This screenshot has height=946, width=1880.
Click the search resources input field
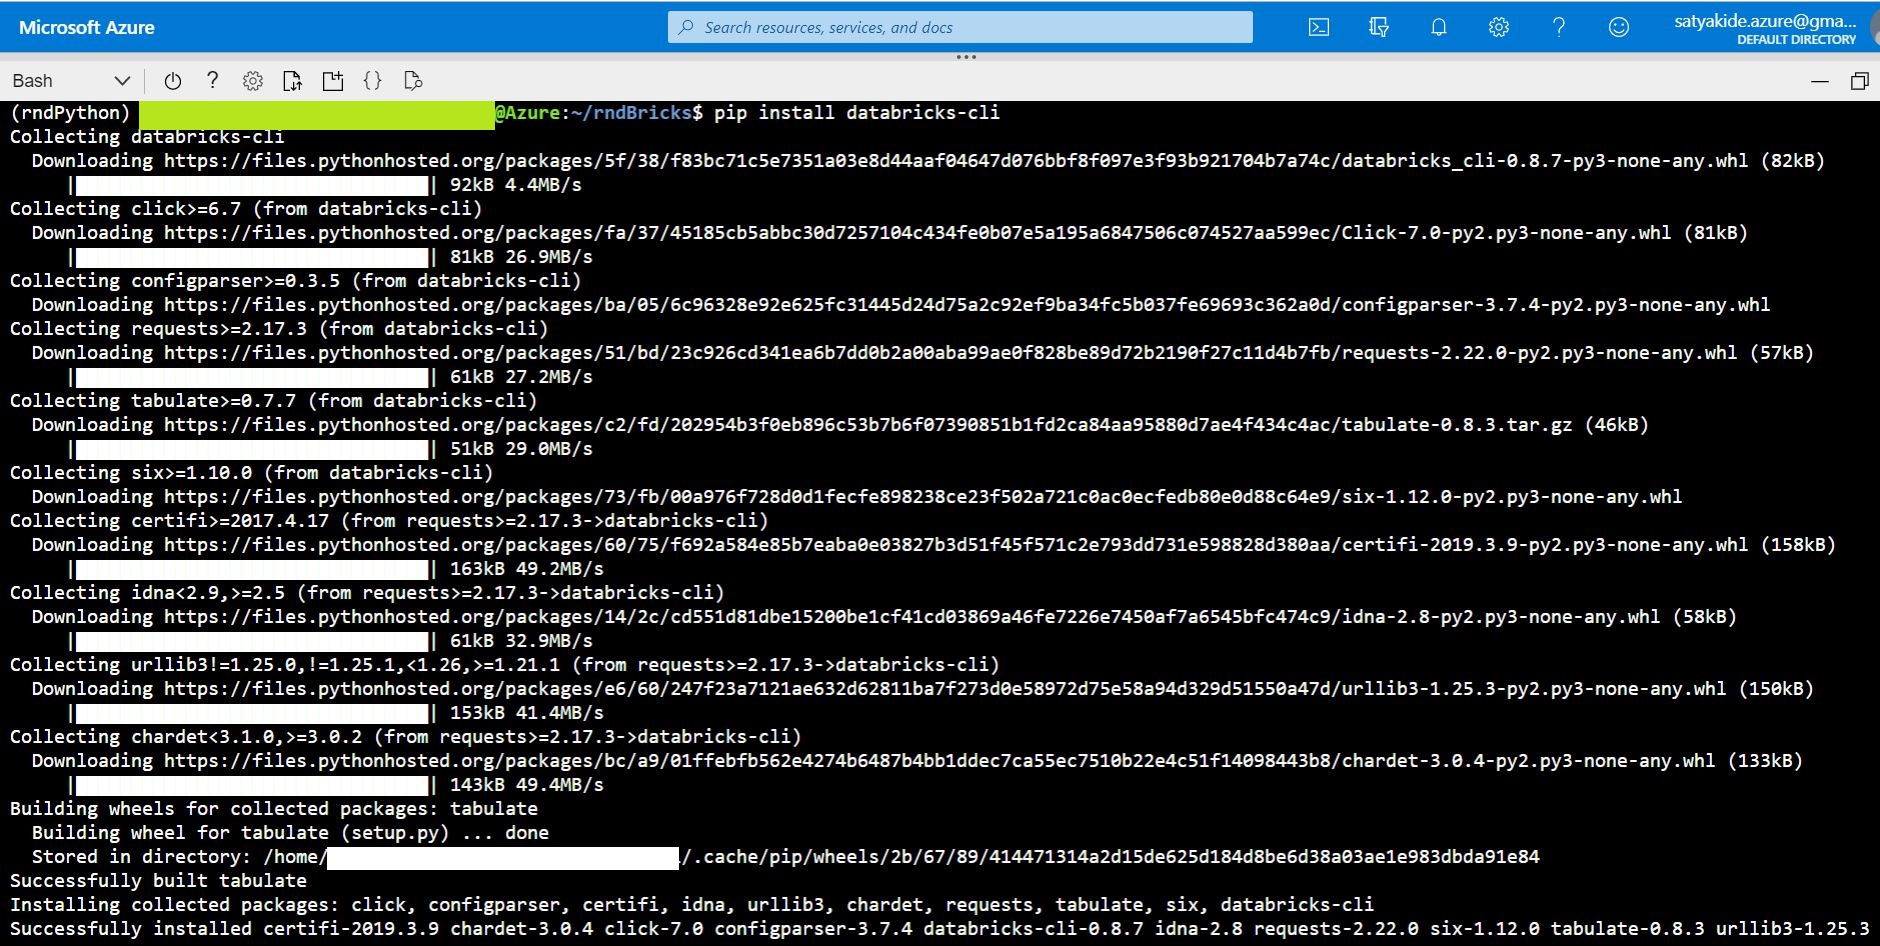tap(959, 27)
